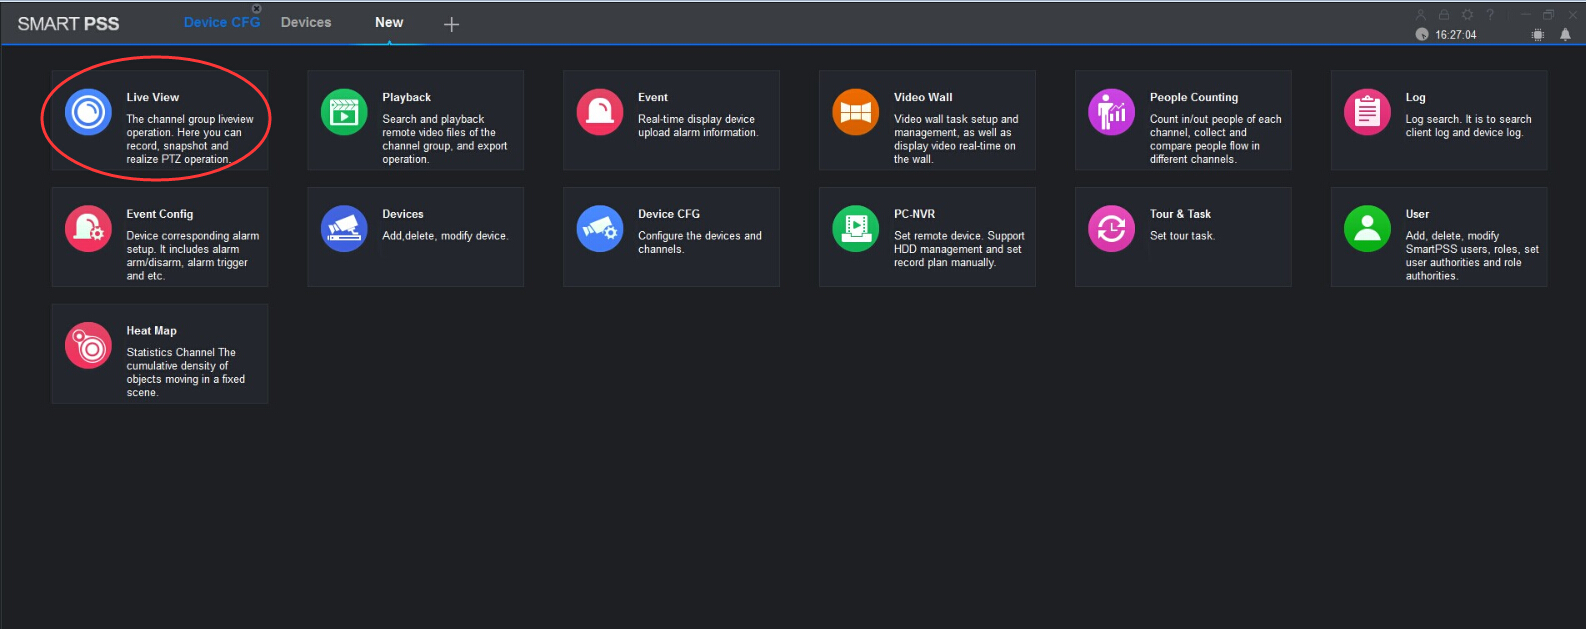The height and width of the screenshot is (629, 1586).
Task: Launch the Video Wall module icon
Action: [856, 111]
